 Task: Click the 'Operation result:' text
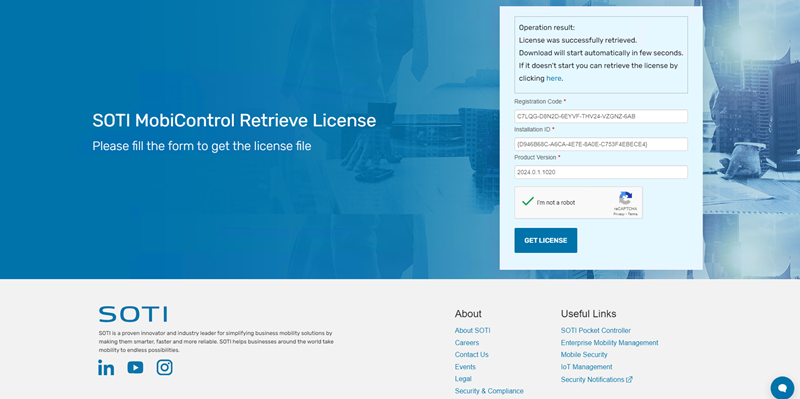click(546, 28)
